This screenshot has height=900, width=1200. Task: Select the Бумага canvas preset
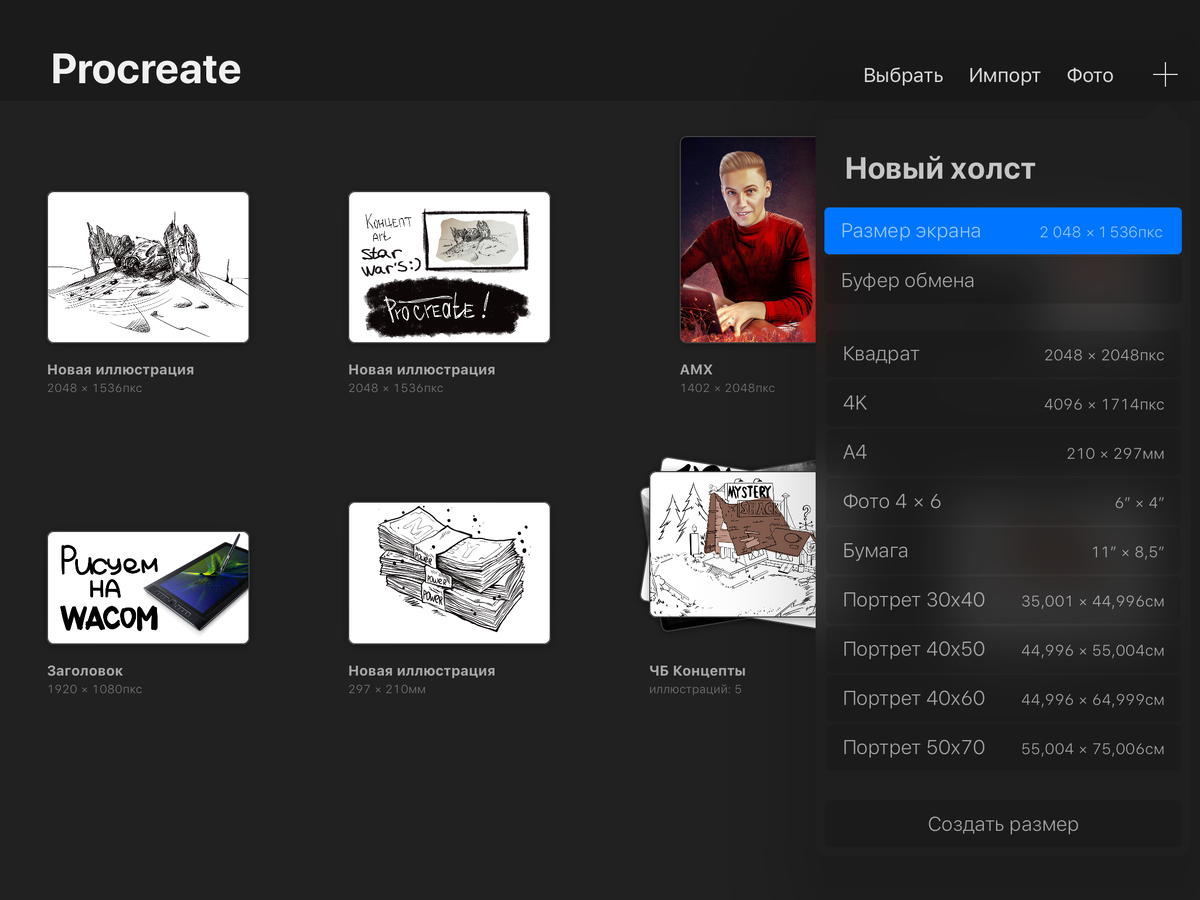[x=1003, y=551]
